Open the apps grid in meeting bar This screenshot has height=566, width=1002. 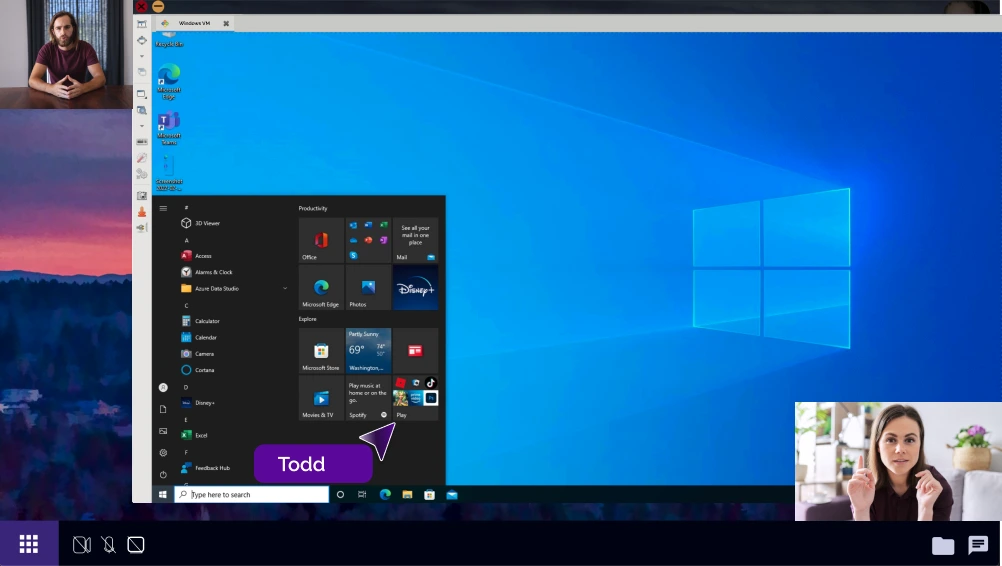pyautogui.click(x=29, y=544)
